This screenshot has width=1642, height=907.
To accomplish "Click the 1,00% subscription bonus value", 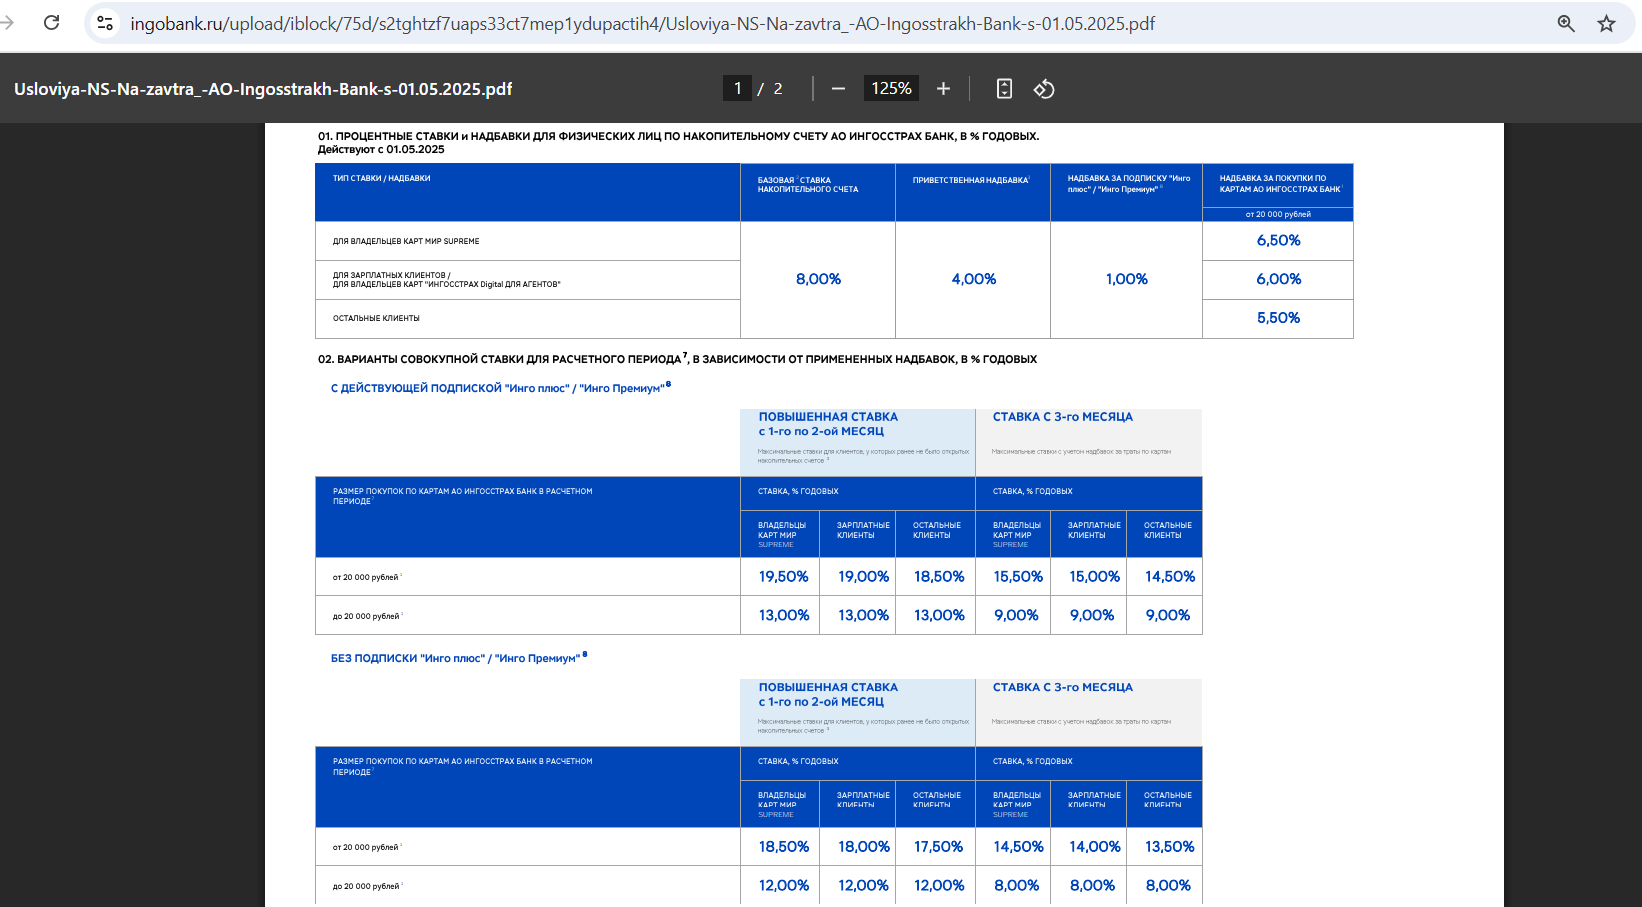I will (1127, 279).
